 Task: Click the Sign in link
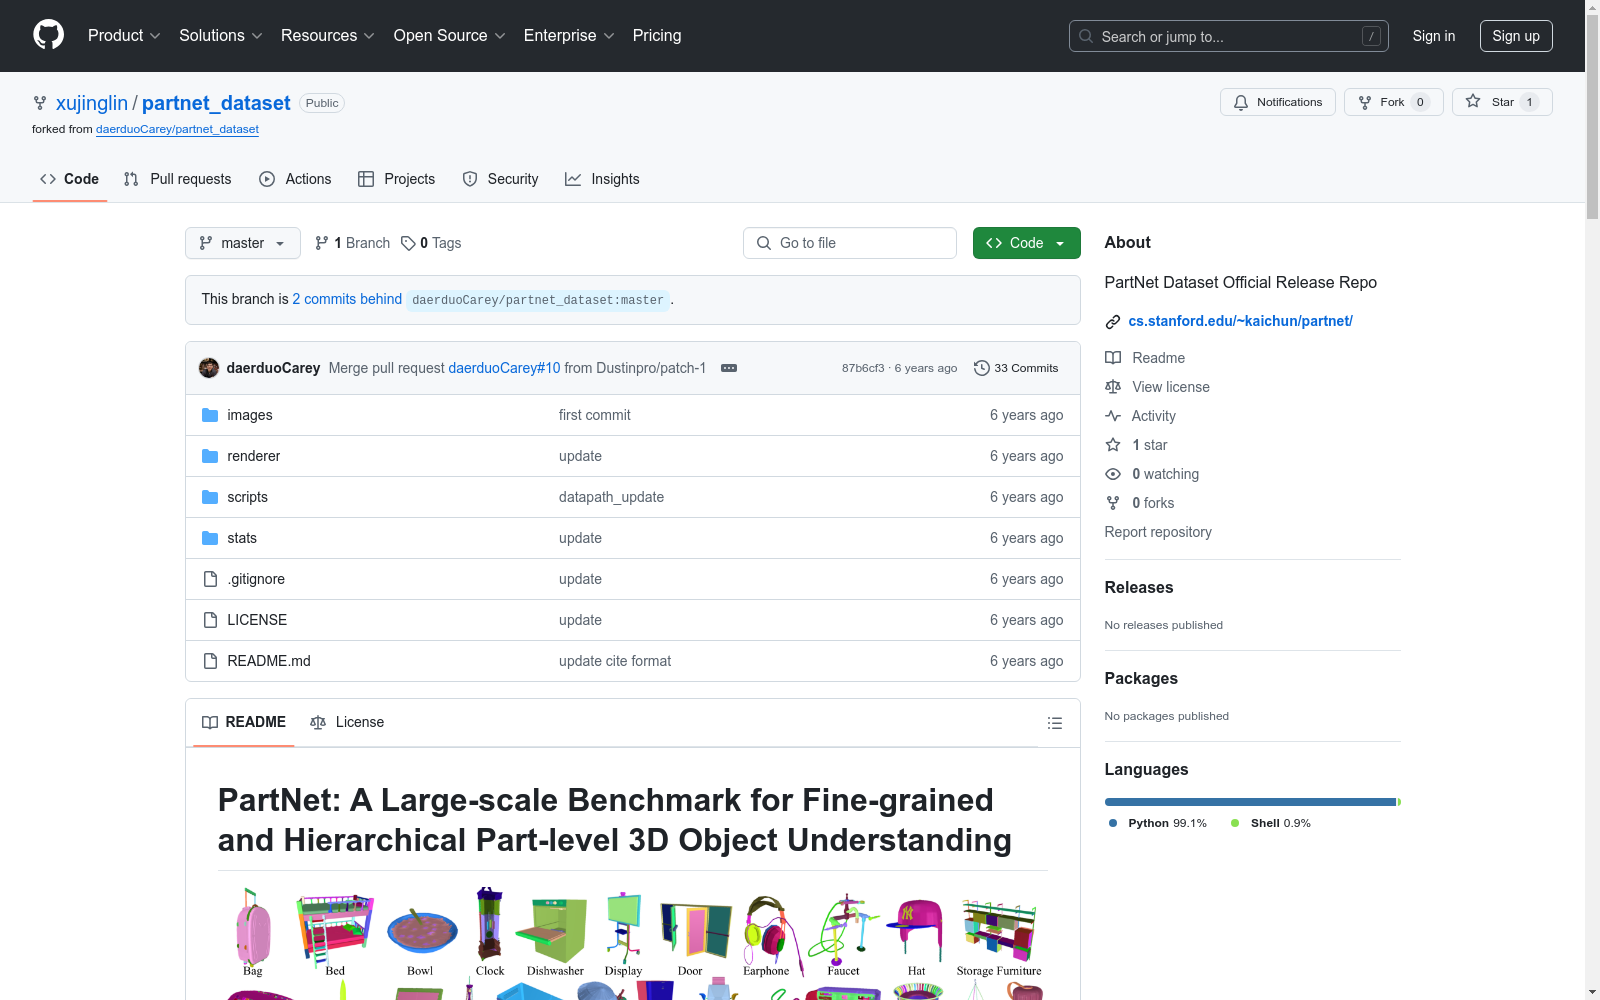pyautogui.click(x=1434, y=36)
